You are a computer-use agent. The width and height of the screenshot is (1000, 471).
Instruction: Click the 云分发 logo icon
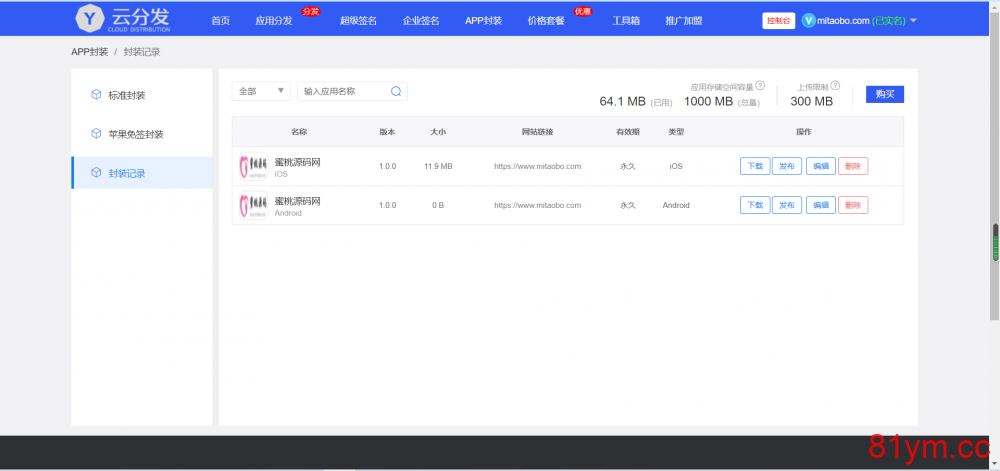pyautogui.click(x=90, y=19)
